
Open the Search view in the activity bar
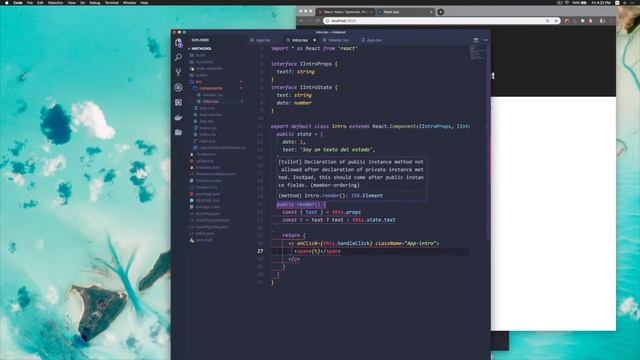coord(178,58)
